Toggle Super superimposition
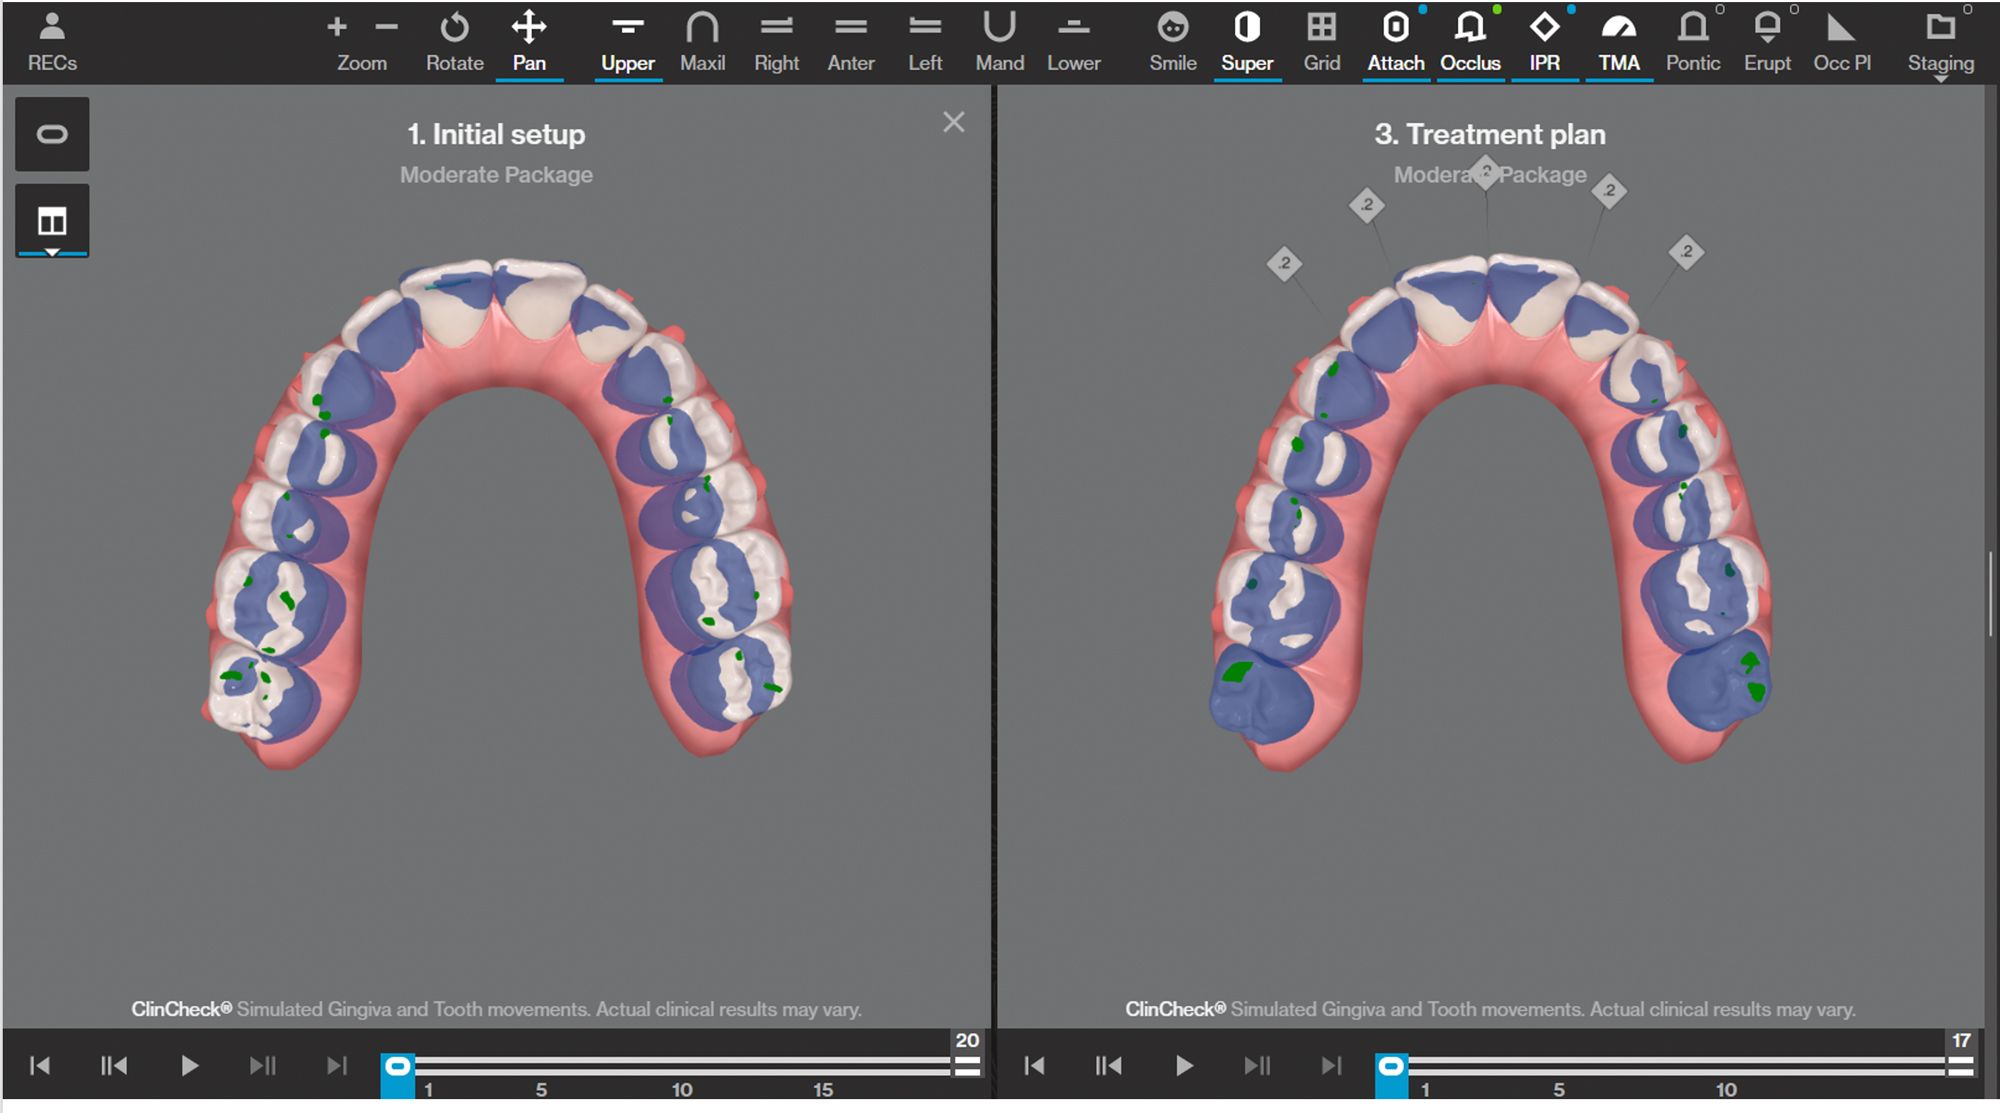This screenshot has height=1113, width=2000. tap(1247, 43)
